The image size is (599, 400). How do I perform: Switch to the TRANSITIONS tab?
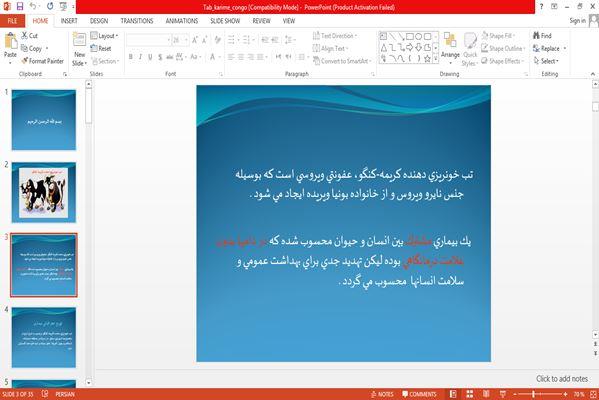(137, 21)
